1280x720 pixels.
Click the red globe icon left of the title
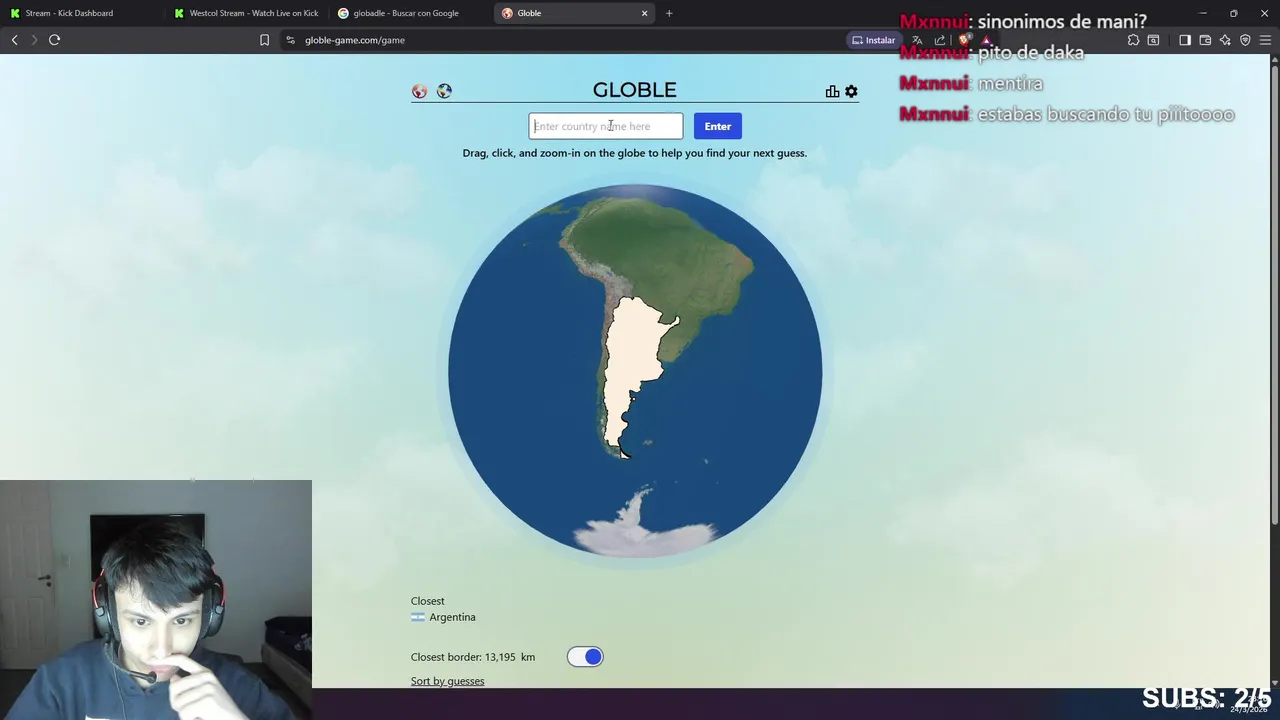click(419, 91)
